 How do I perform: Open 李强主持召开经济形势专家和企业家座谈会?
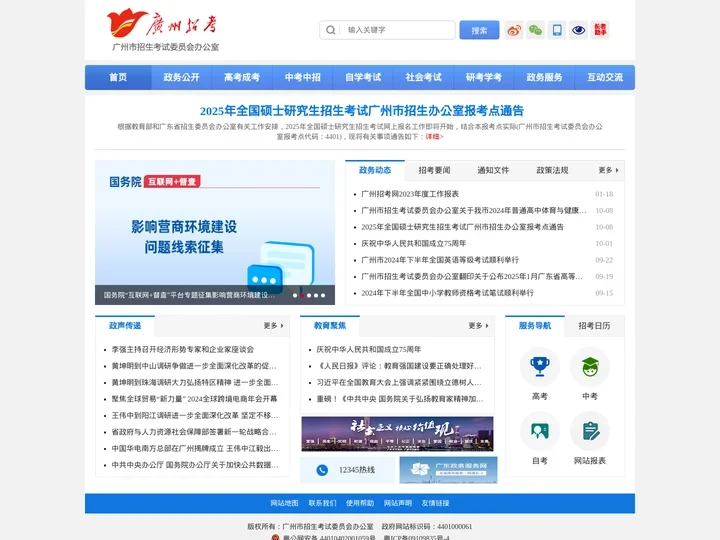(x=183, y=349)
